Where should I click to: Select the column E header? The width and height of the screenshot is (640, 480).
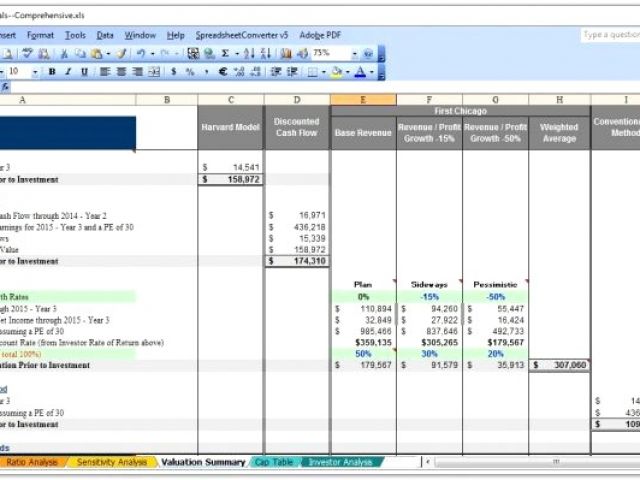tap(363, 99)
